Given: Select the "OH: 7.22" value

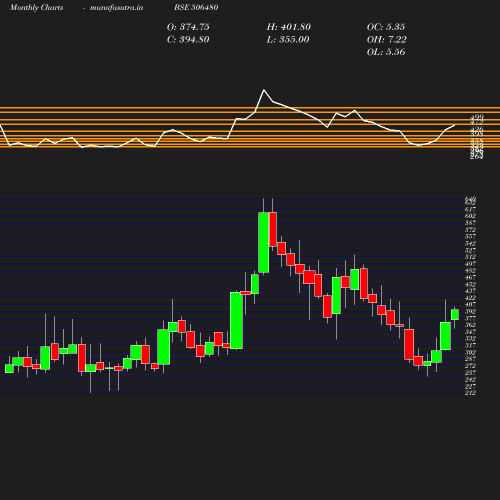Looking at the screenshot, I should [x=387, y=40].
